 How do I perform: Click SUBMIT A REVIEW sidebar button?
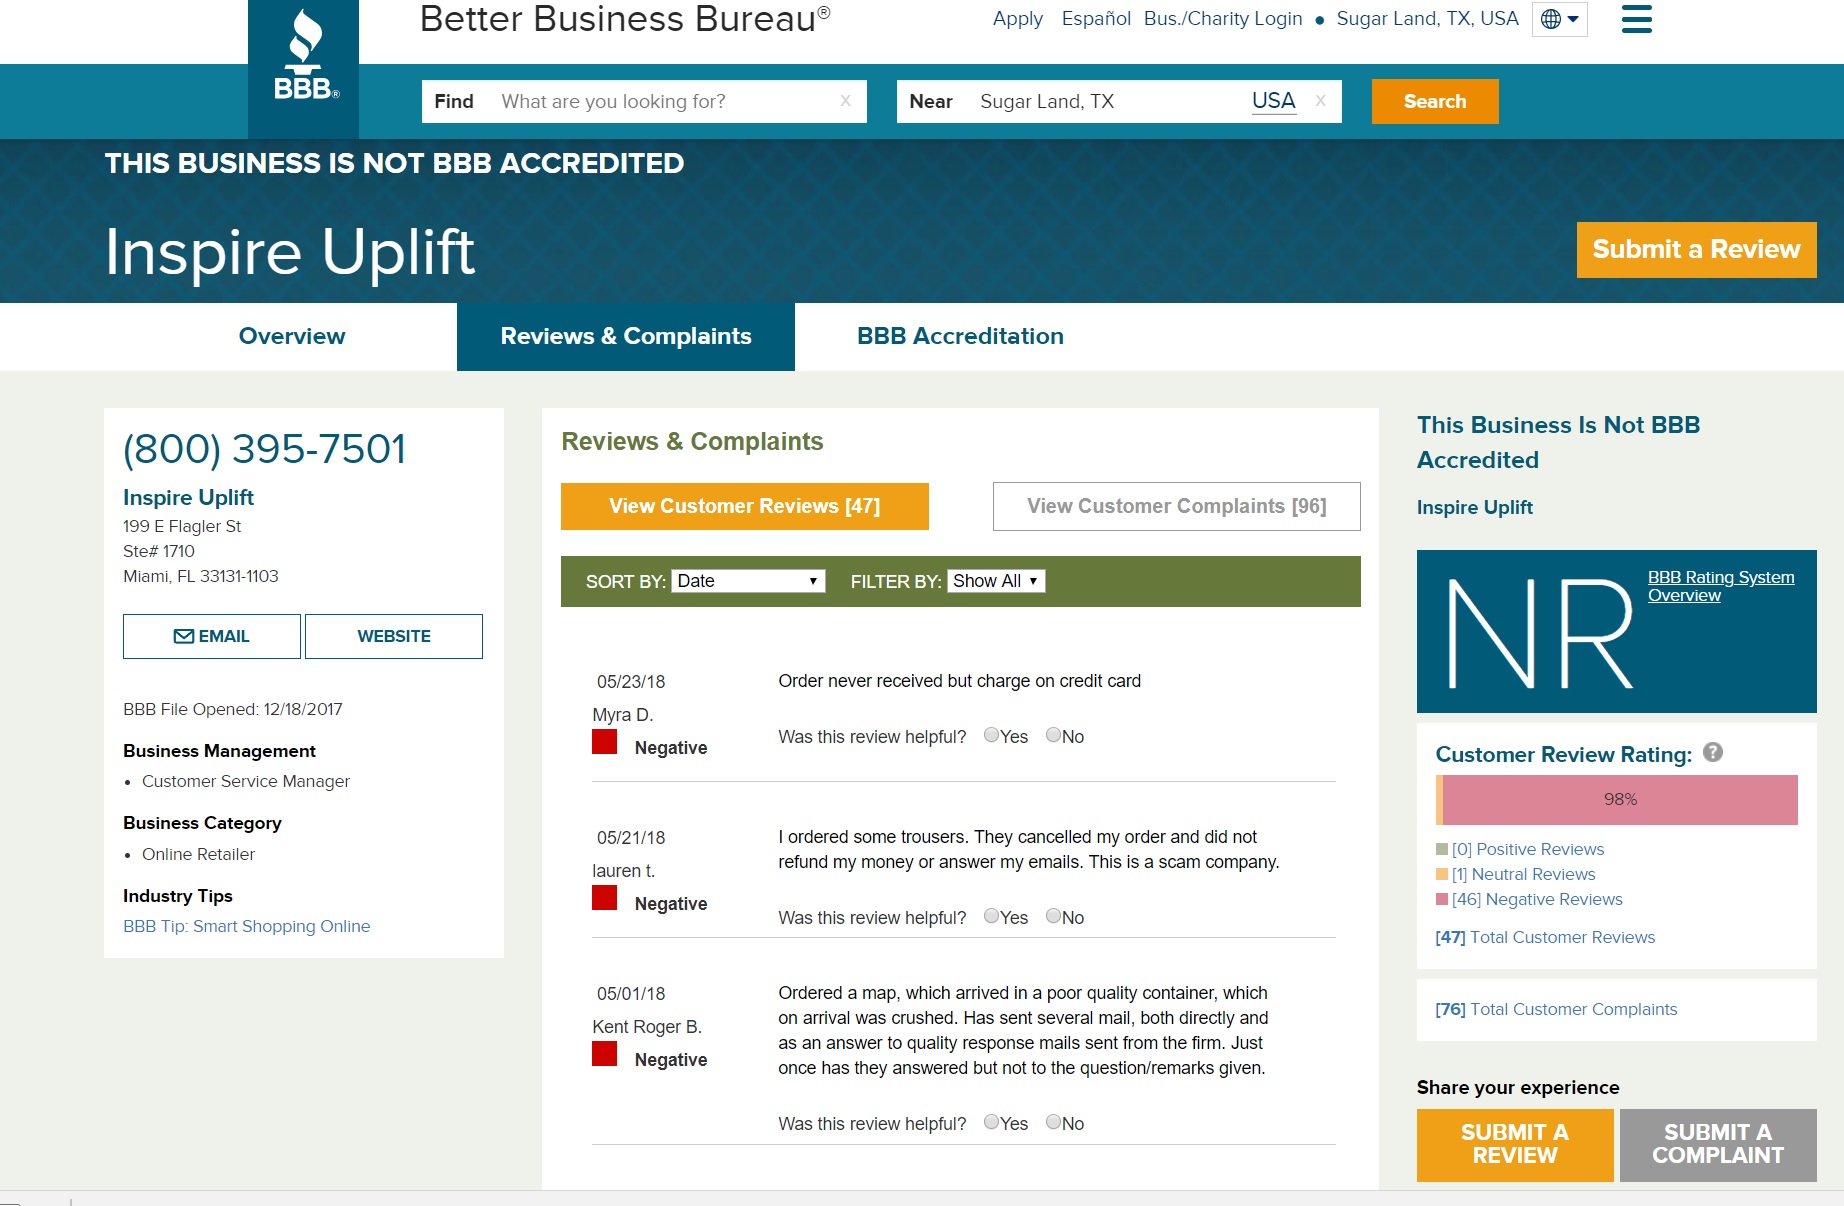tap(1515, 1144)
